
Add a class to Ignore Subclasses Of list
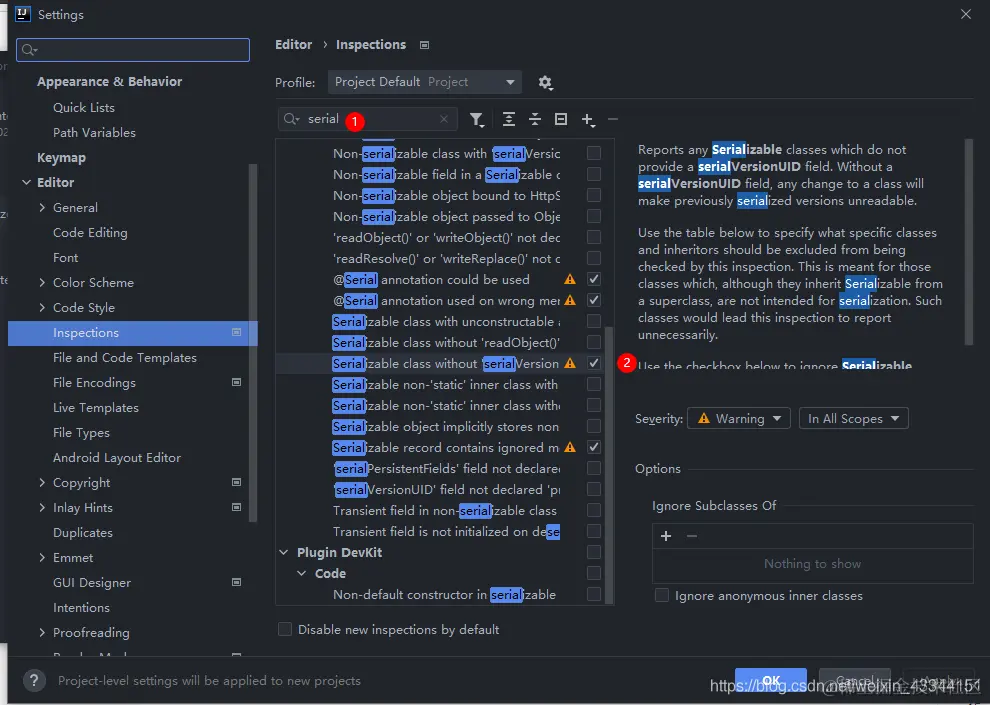665,536
